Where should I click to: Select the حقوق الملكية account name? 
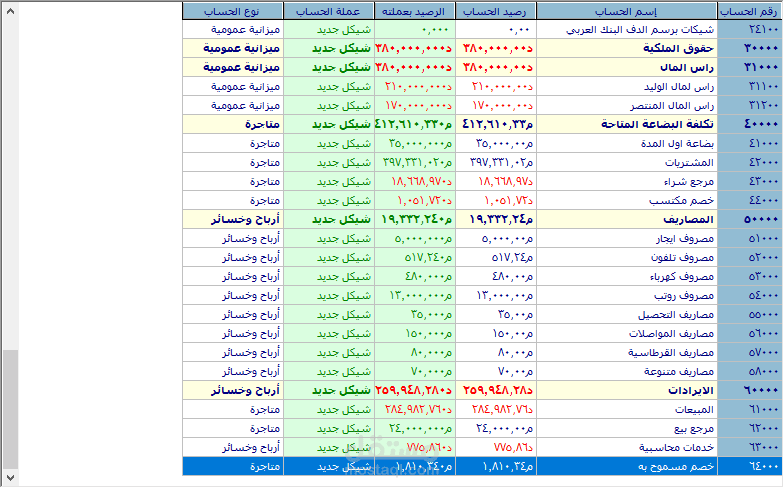coord(626,49)
